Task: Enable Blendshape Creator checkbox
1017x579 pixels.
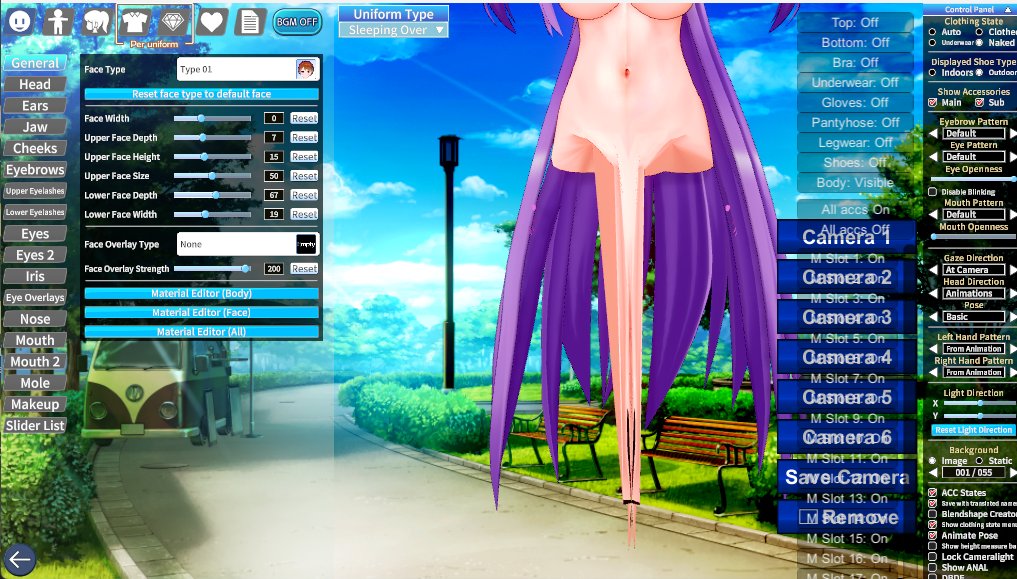Action: click(933, 514)
